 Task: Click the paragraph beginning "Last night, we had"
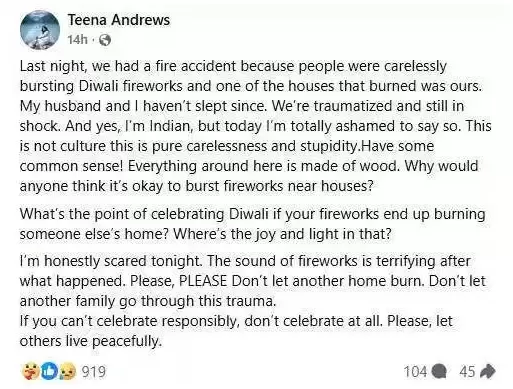pos(255,126)
